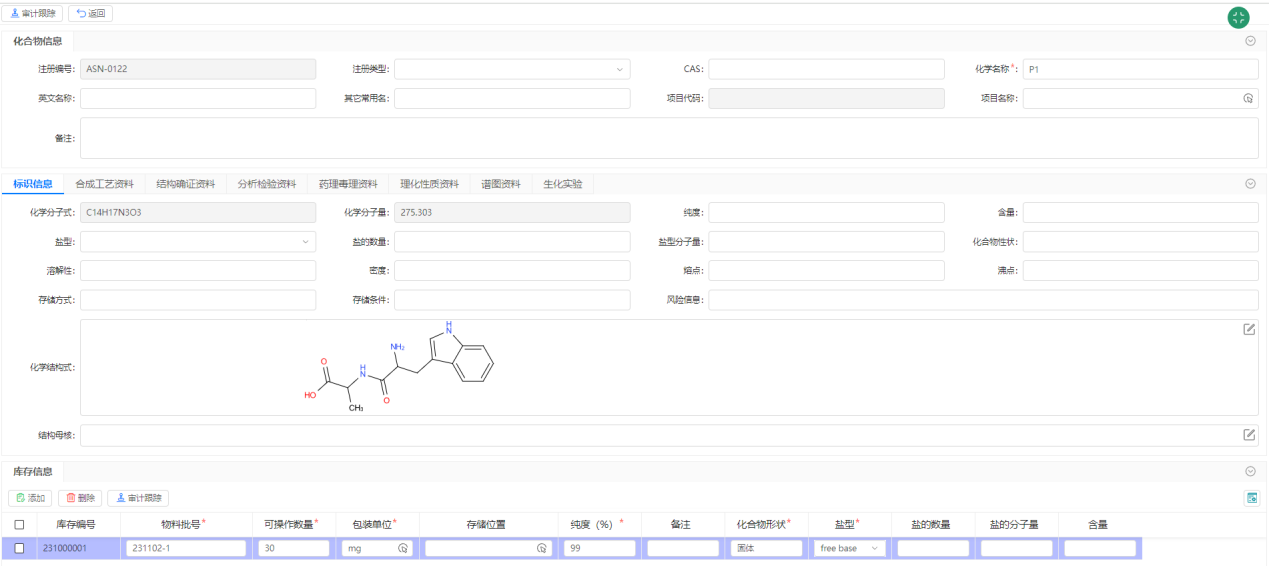This screenshot has height=566, width=1269.
Task: Click the green exit fullscreen icon
Action: click(x=1239, y=17)
